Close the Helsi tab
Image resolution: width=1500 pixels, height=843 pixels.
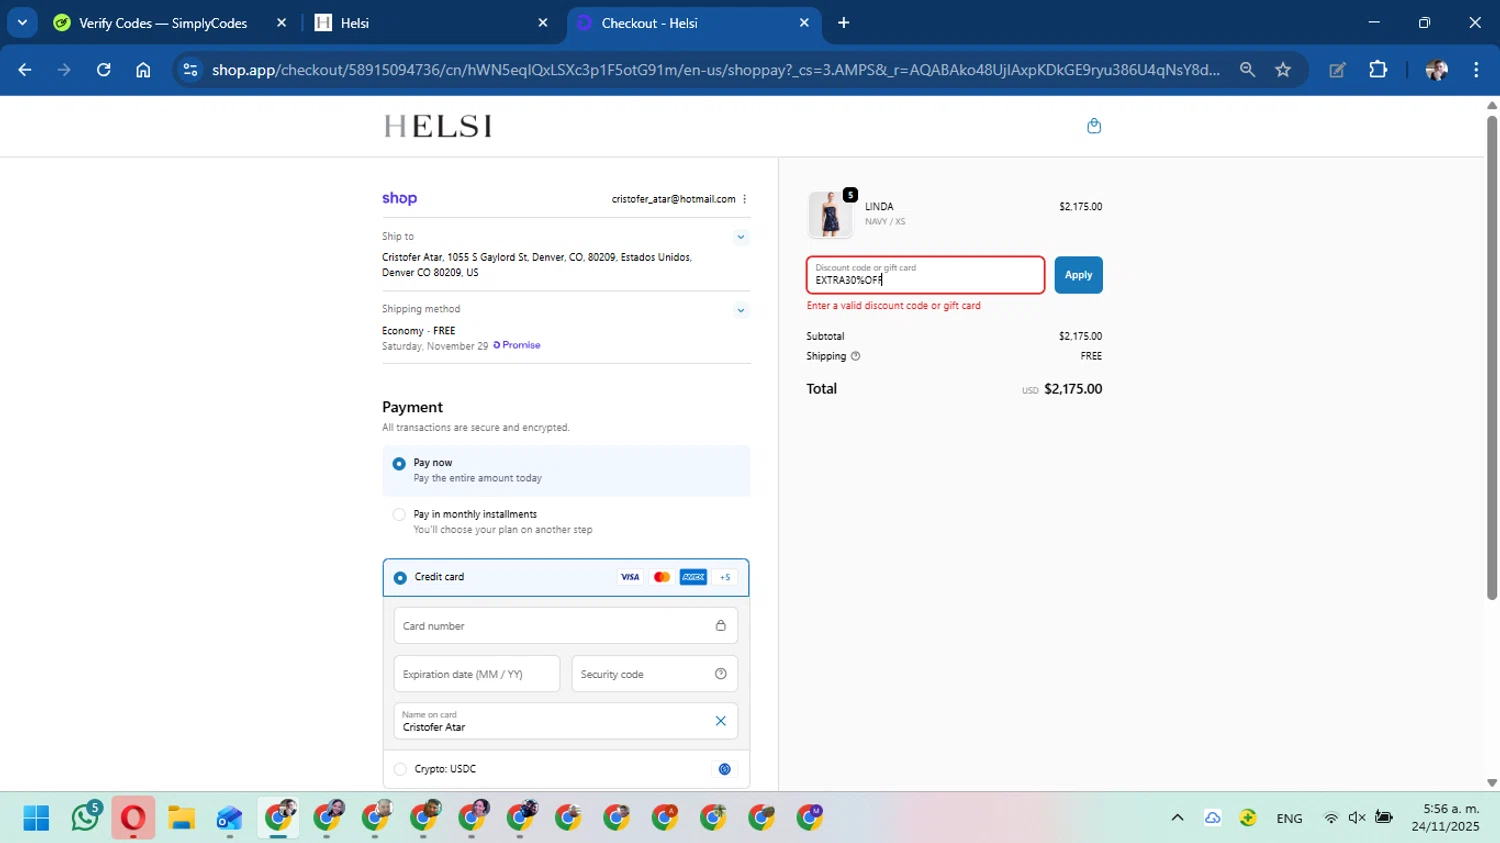[x=543, y=23]
